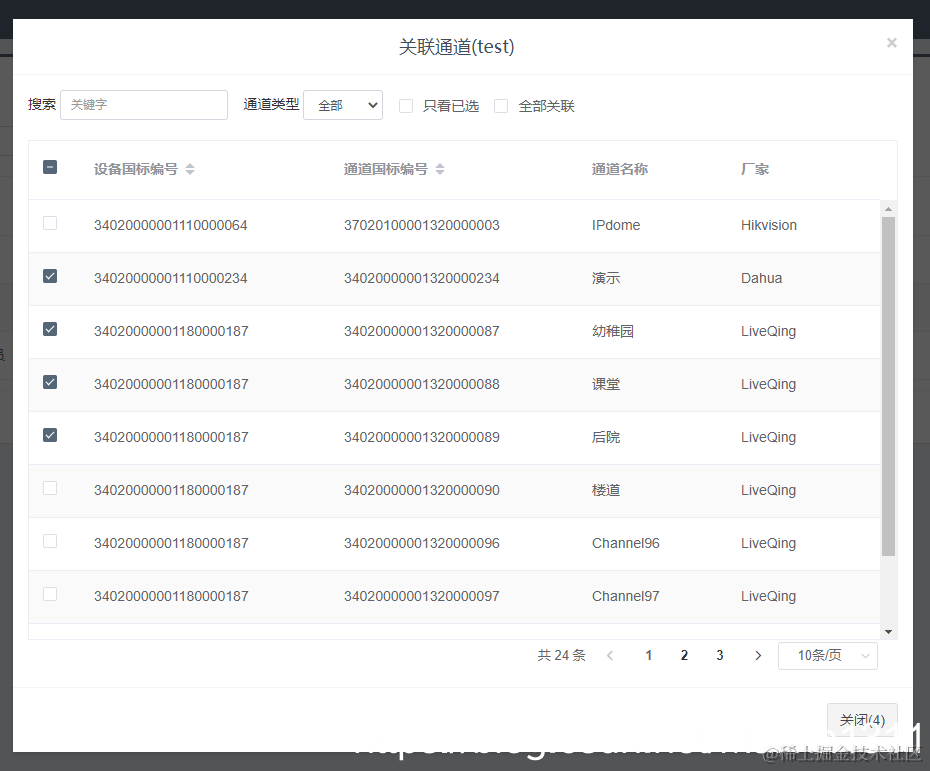Click channel ID 34020000001320000090
Image resolution: width=930 pixels, height=771 pixels.
pyautogui.click(x=422, y=490)
